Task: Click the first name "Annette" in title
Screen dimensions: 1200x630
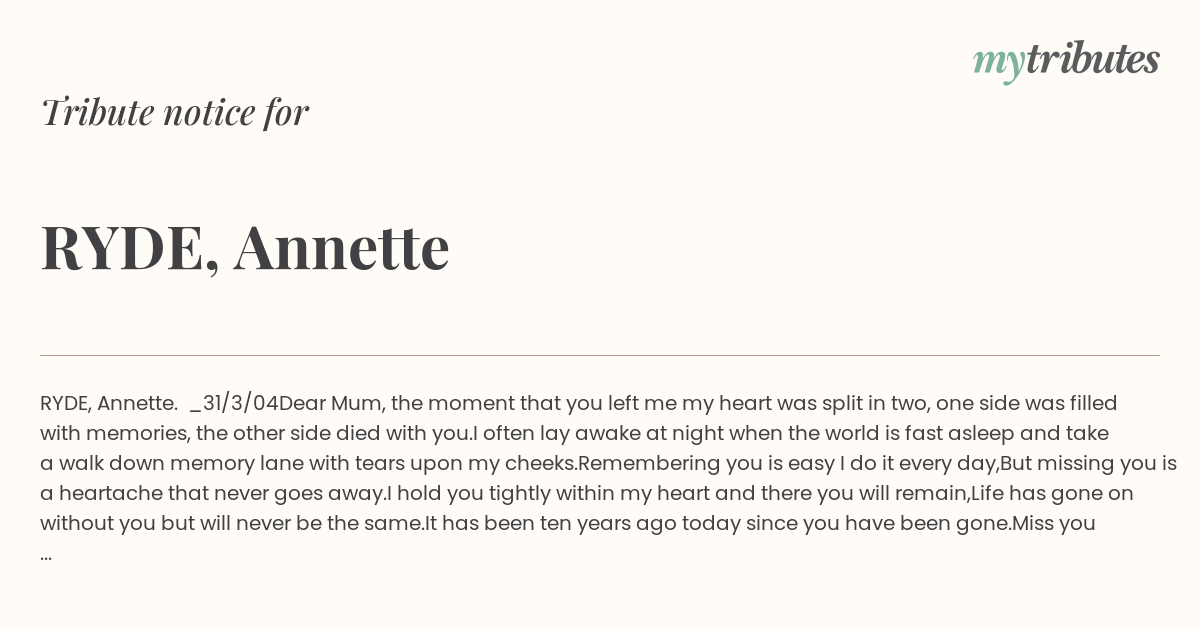Action: (x=342, y=247)
